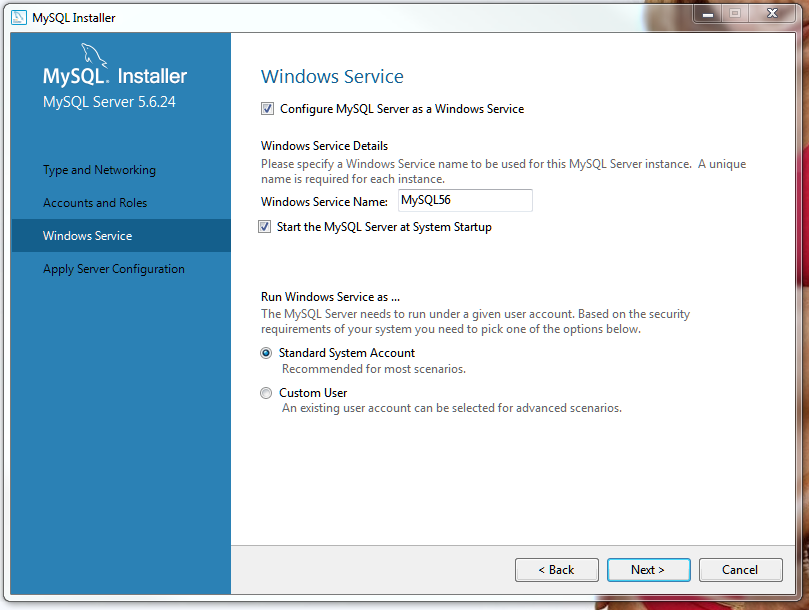The image size is (809, 610).
Task: Click the 'Windows Service' page heading
Action: point(332,77)
